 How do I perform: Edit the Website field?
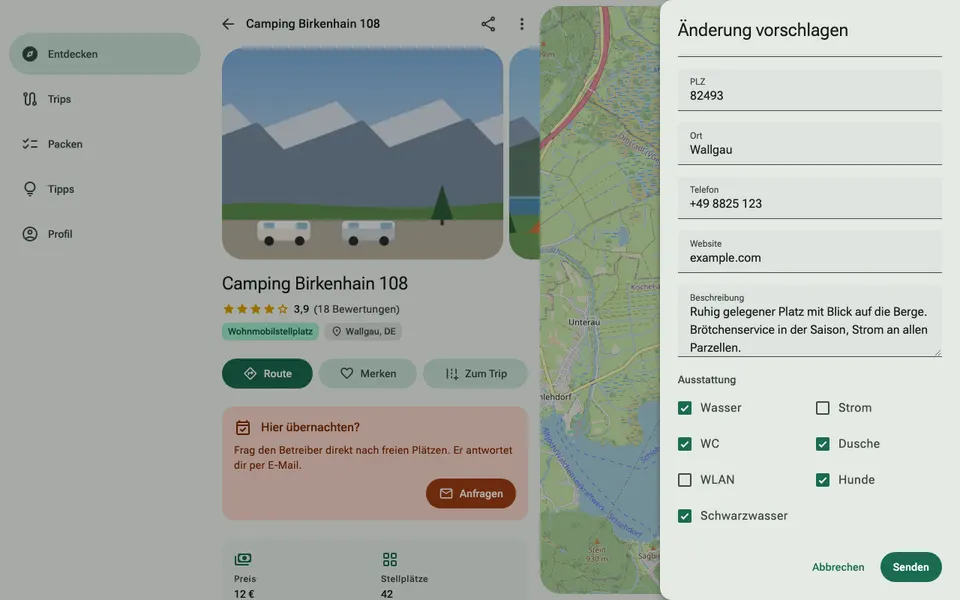809,252
